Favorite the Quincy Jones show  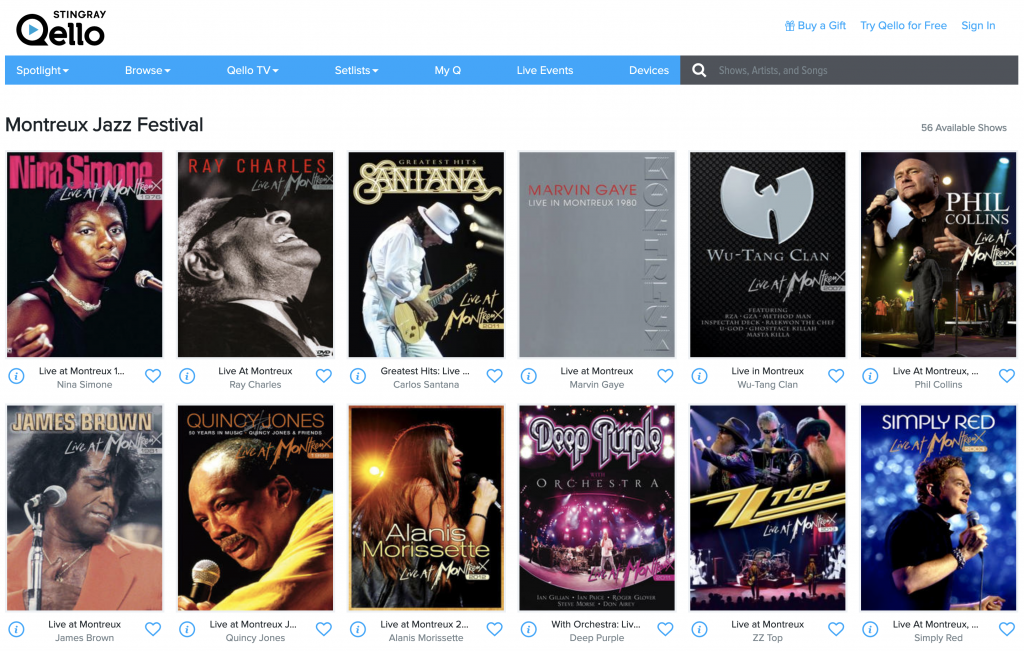pyautogui.click(x=324, y=629)
